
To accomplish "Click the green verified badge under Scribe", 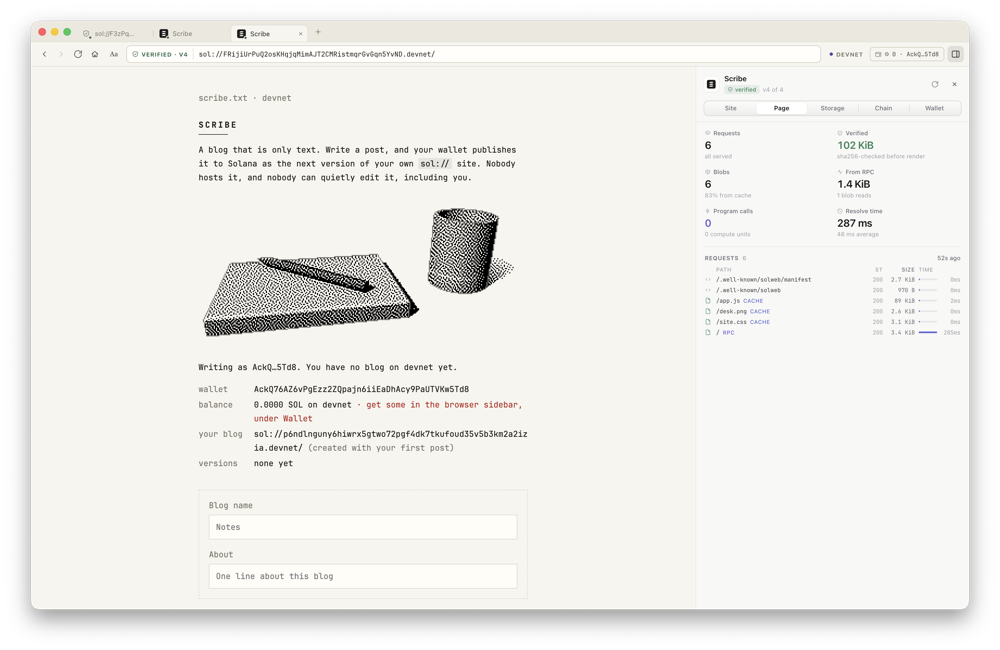I will pos(742,90).
